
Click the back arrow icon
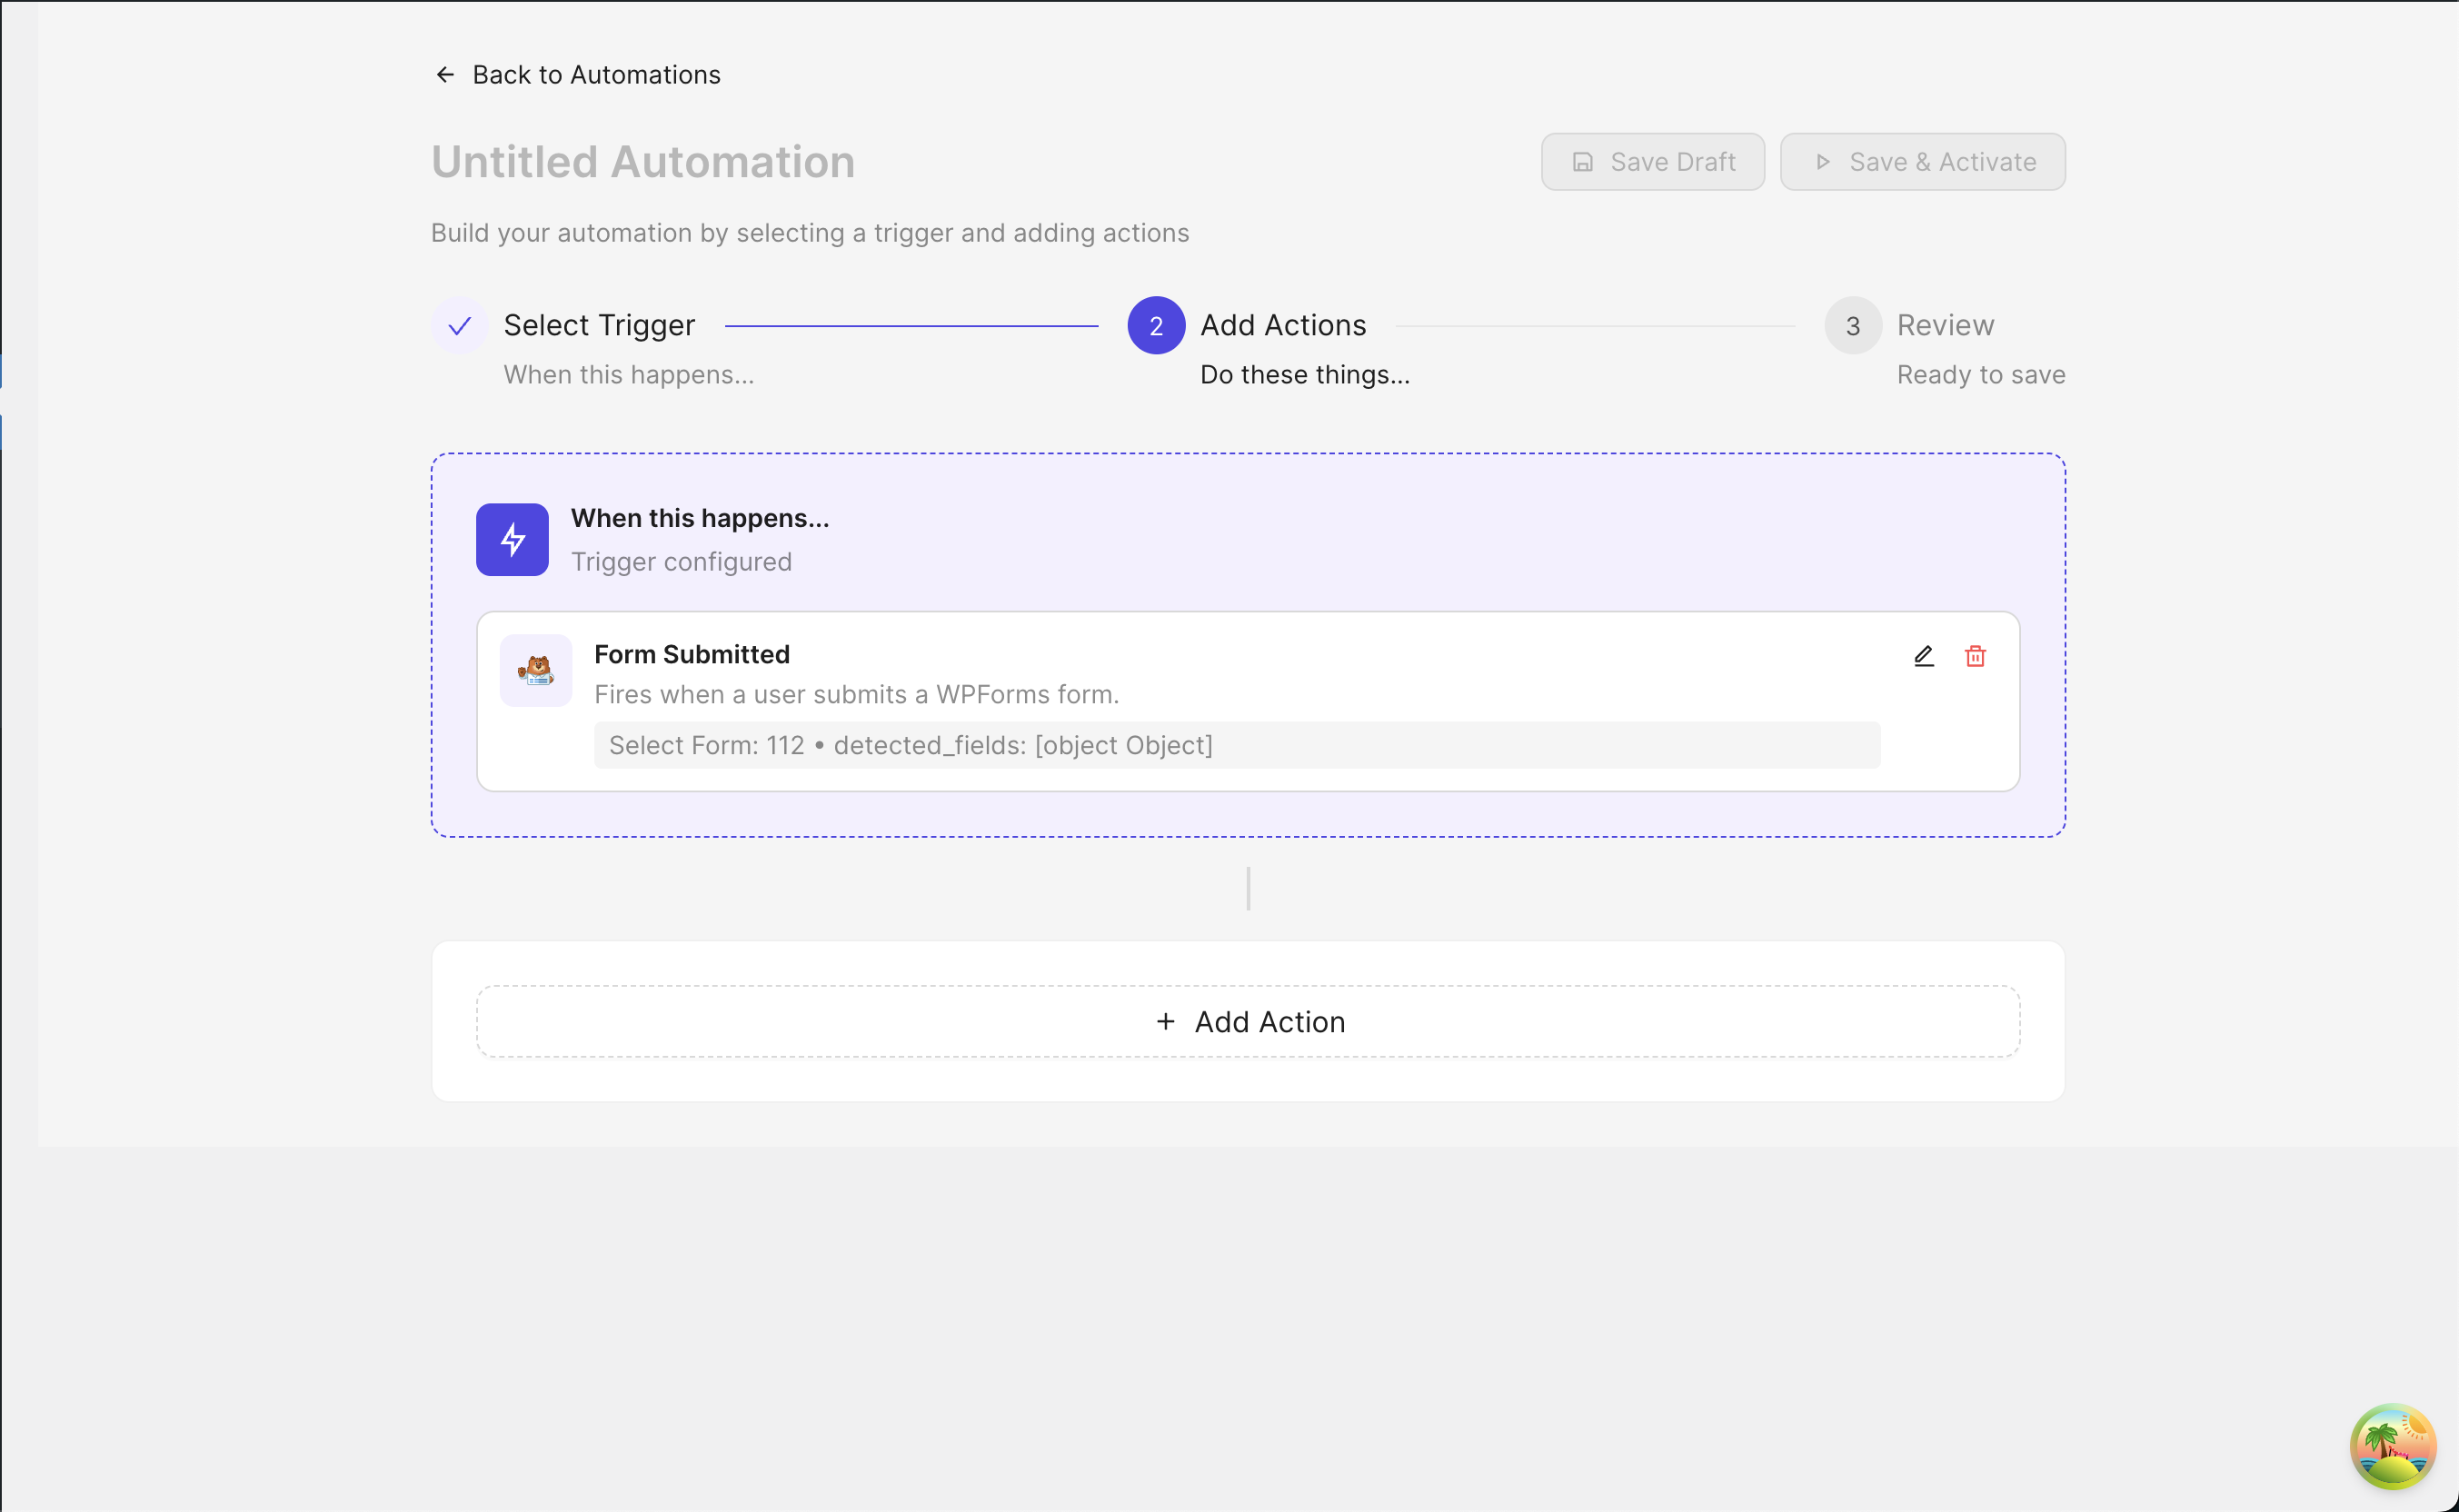(x=445, y=75)
